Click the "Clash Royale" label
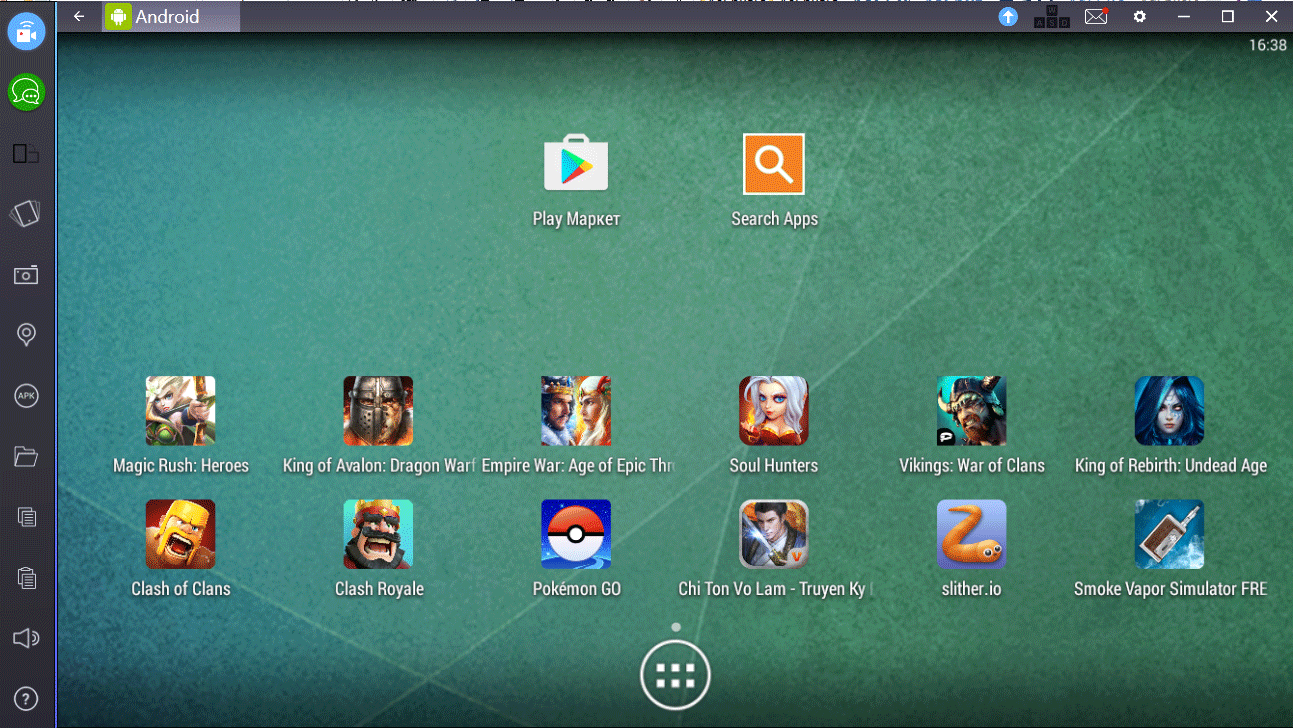 [x=379, y=589]
